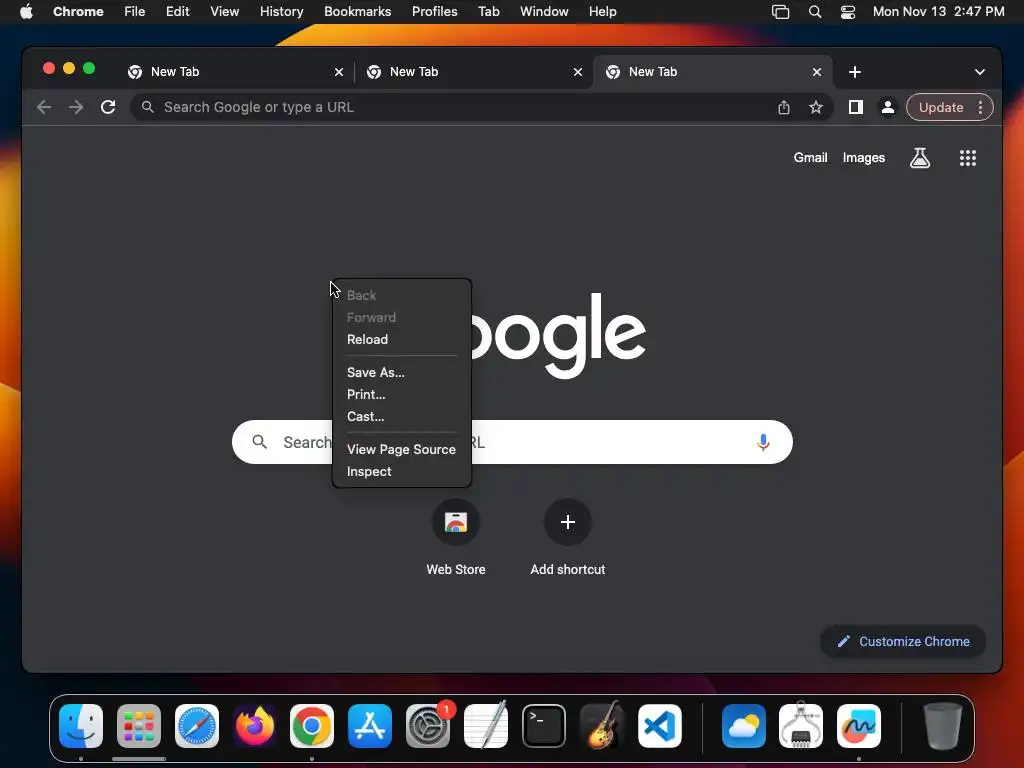Open Terminal from the Dock
Image resolution: width=1024 pixels, height=768 pixels.
(x=543, y=726)
